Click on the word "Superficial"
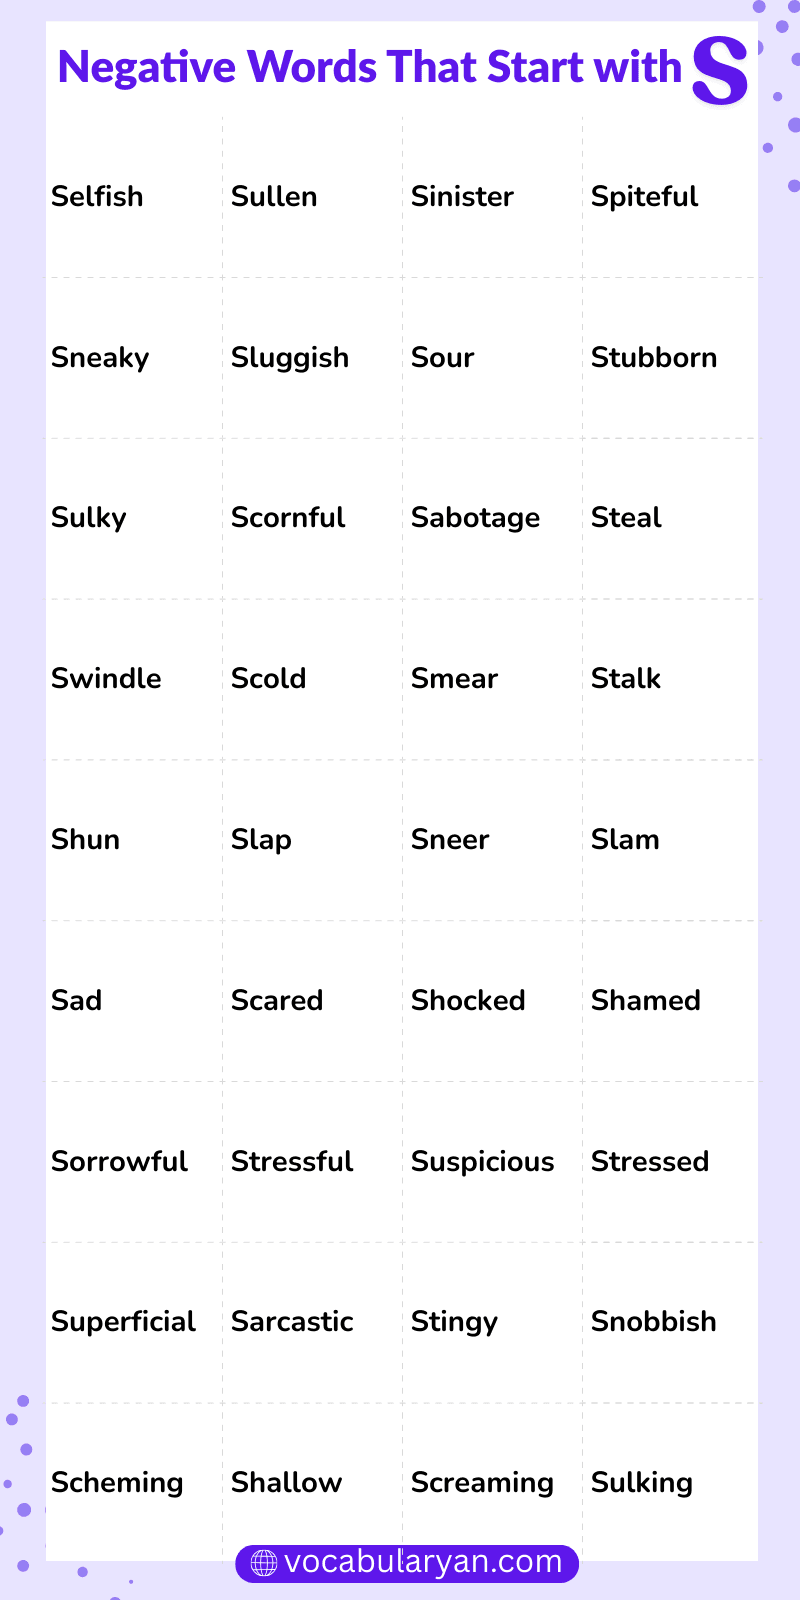The width and height of the screenshot is (800, 1600). point(123,1321)
